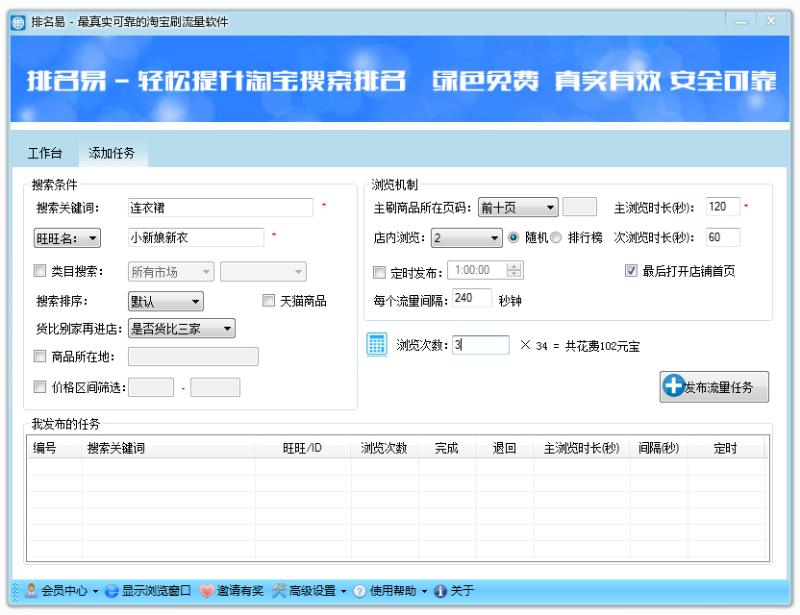
Task: Expand the 所有市场 category dropdown
Action: (171, 272)
